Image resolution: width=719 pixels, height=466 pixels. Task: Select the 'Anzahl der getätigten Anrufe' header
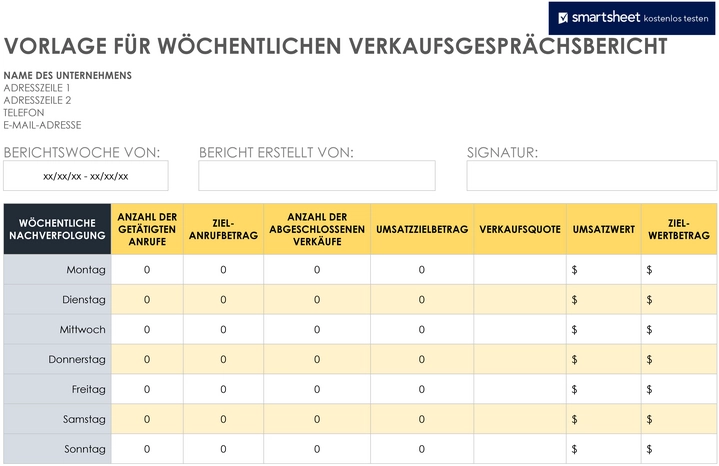[x=147, y=229]
